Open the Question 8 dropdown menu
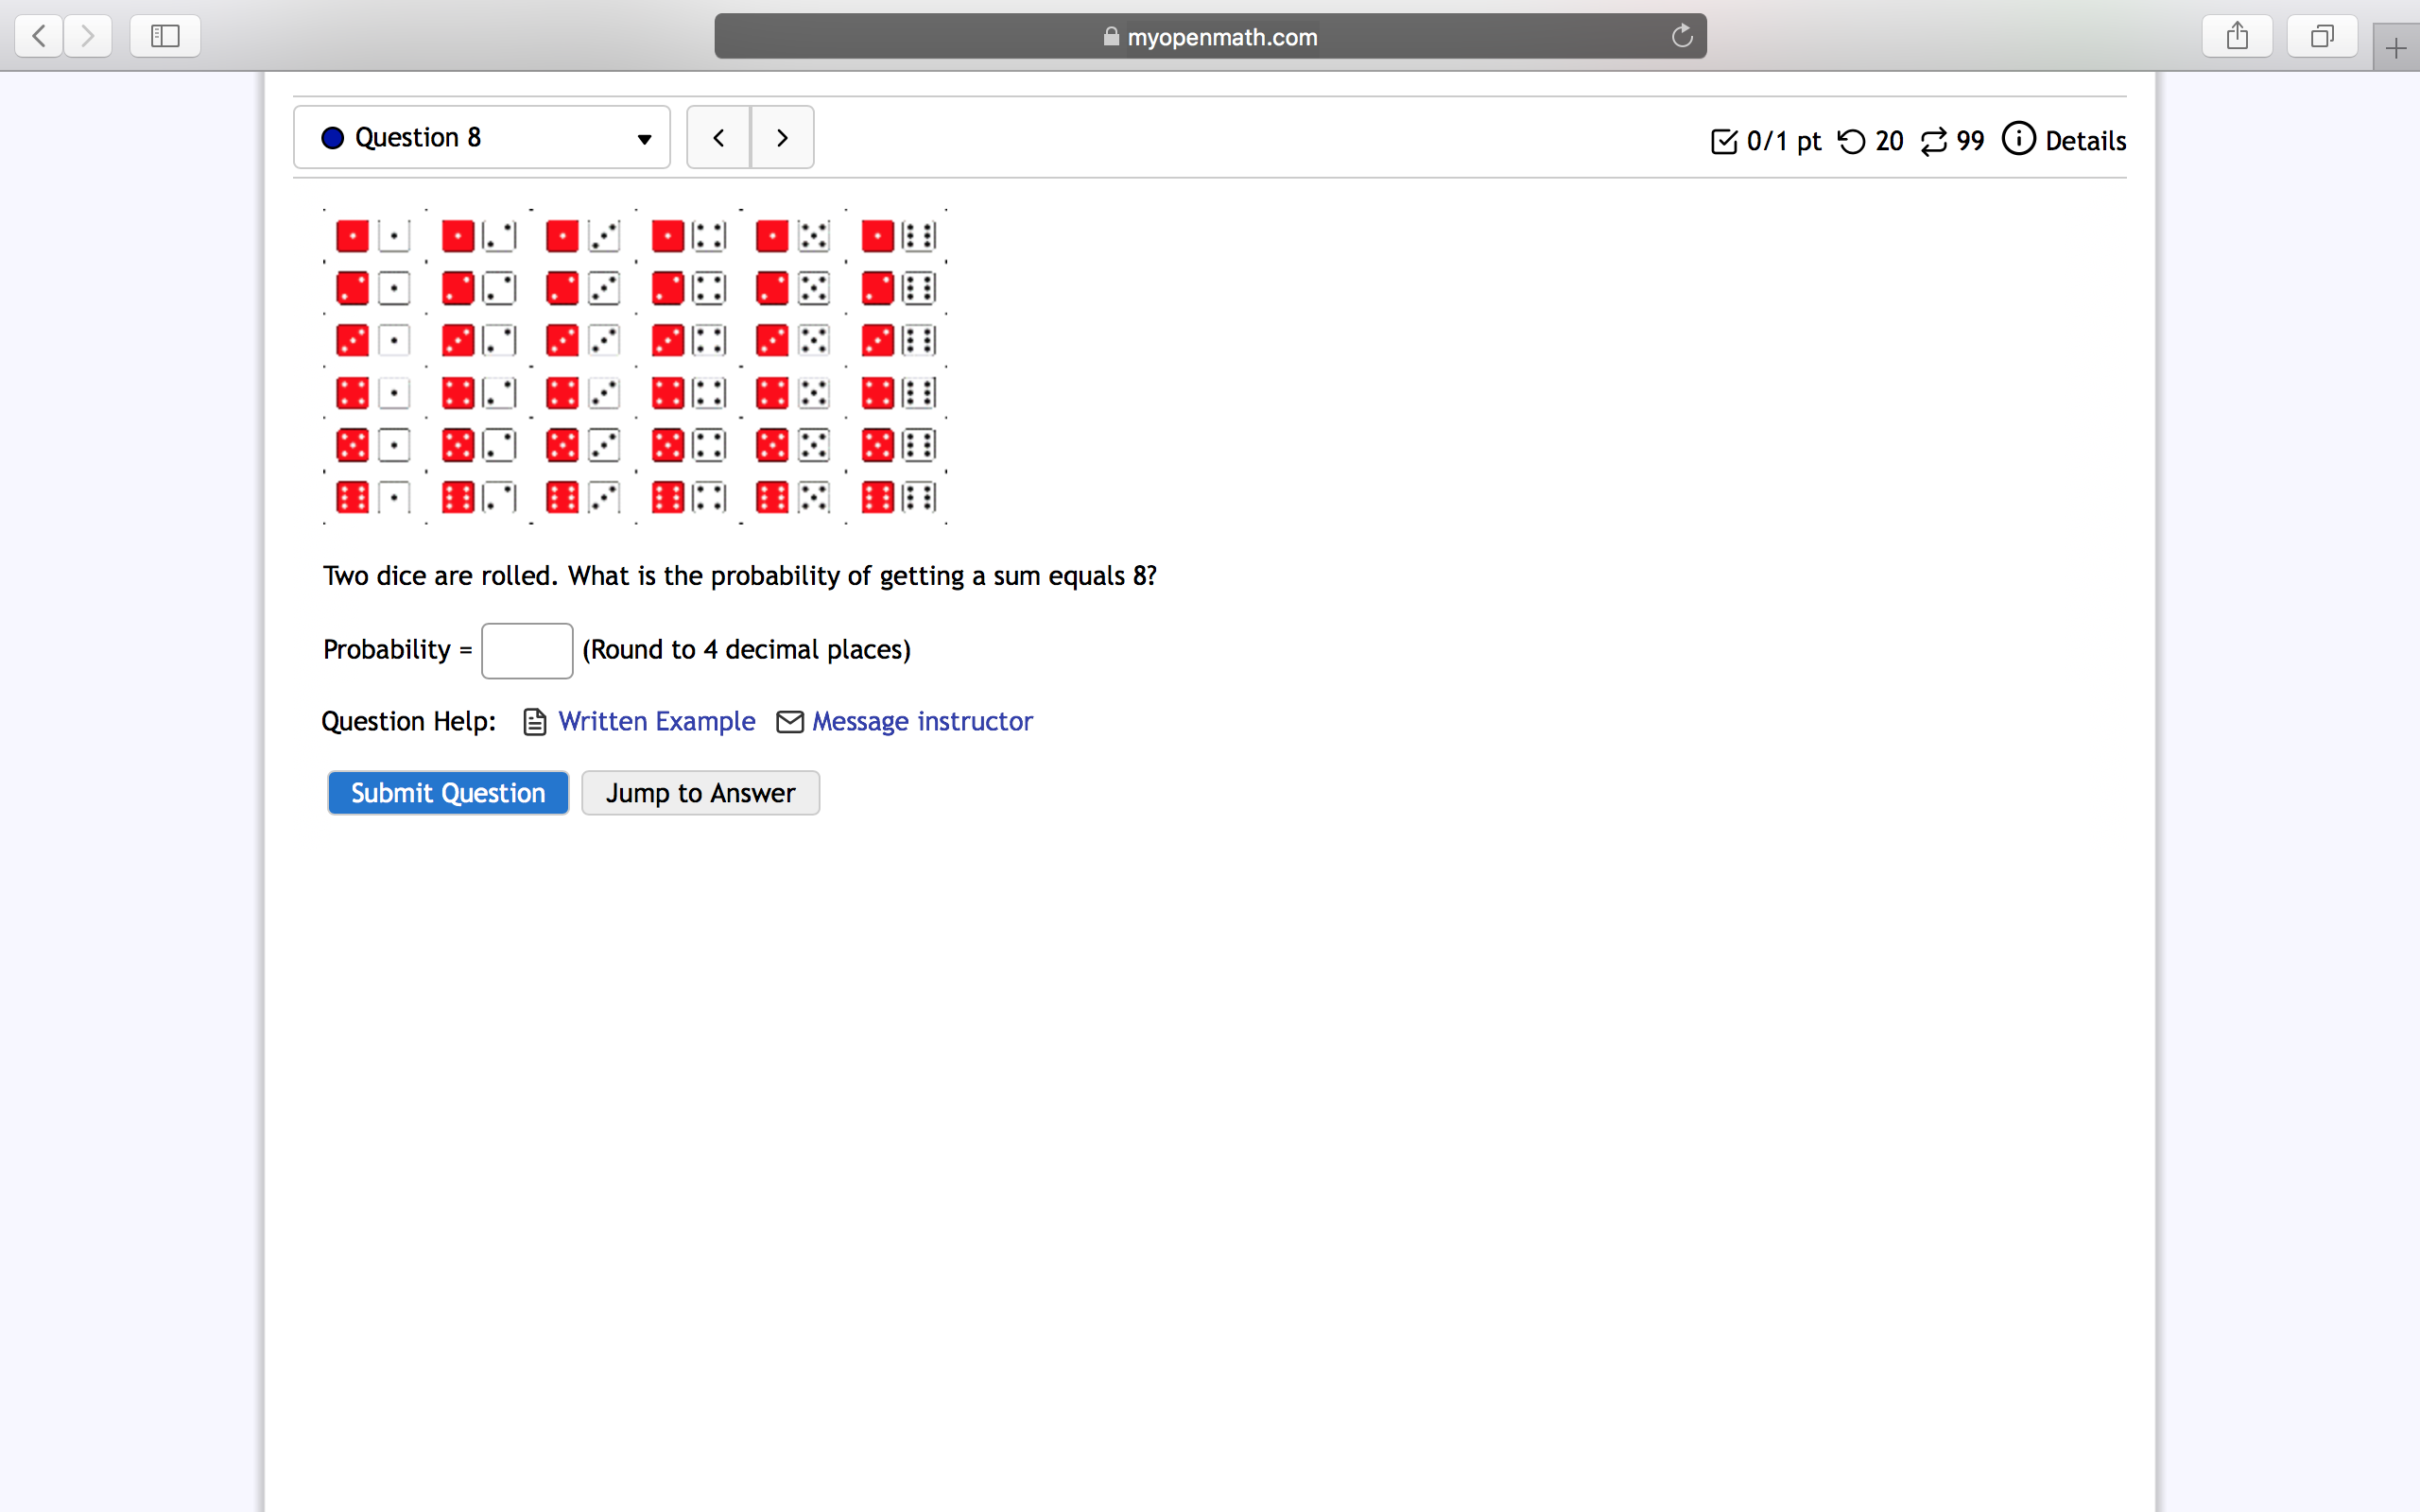The width and height of the screenshot is (2420, 1512). 643,139
